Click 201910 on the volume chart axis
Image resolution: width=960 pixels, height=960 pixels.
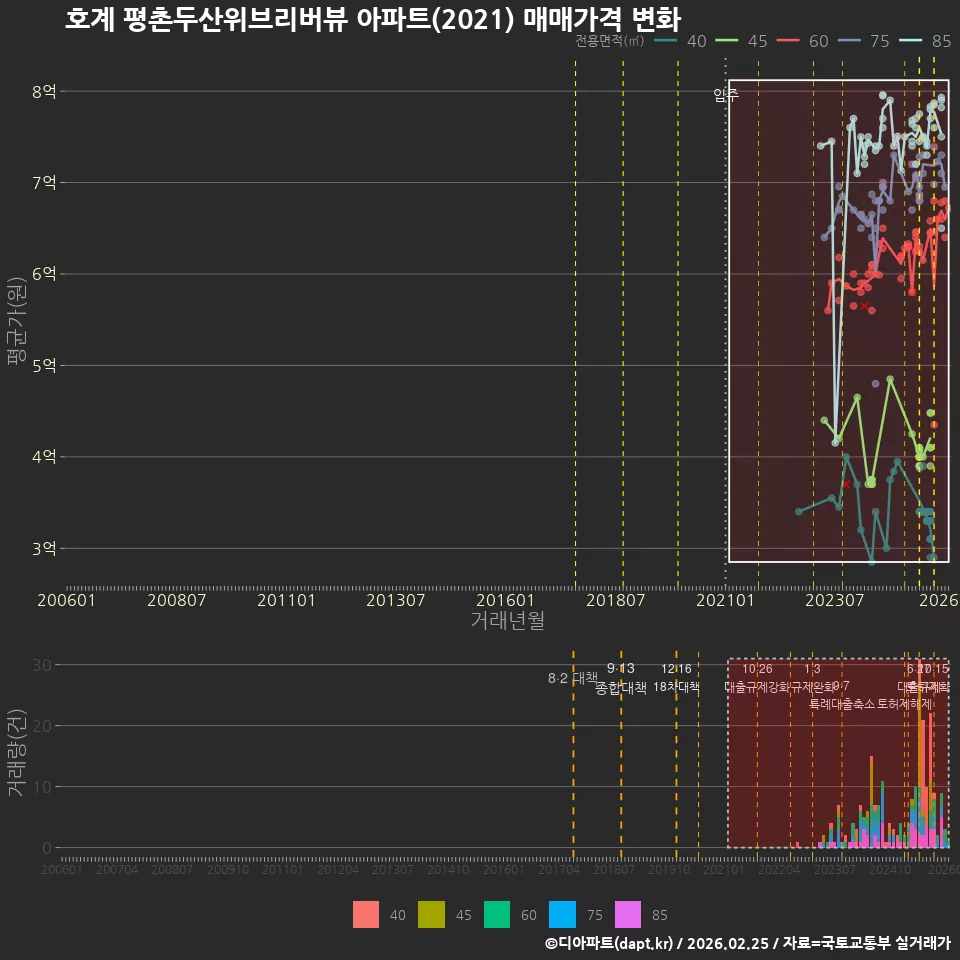tap(669, 869)
